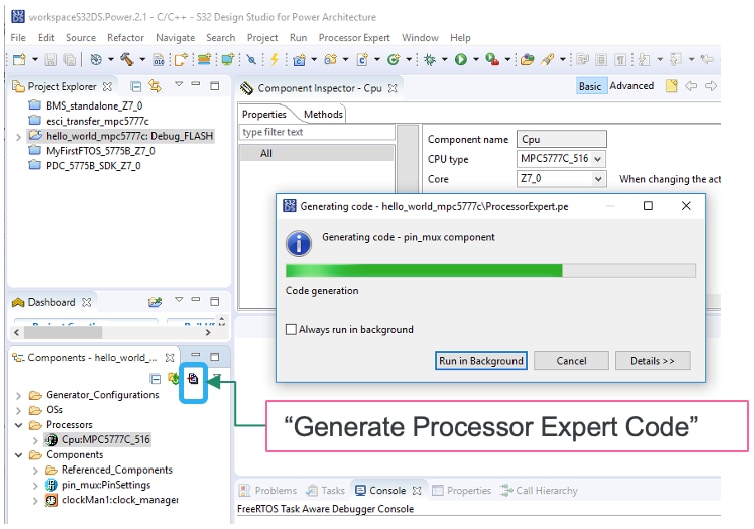754x529 pixels.
Task: Select the clockMan1:clock_manager component
Action: tap(110, 500)
